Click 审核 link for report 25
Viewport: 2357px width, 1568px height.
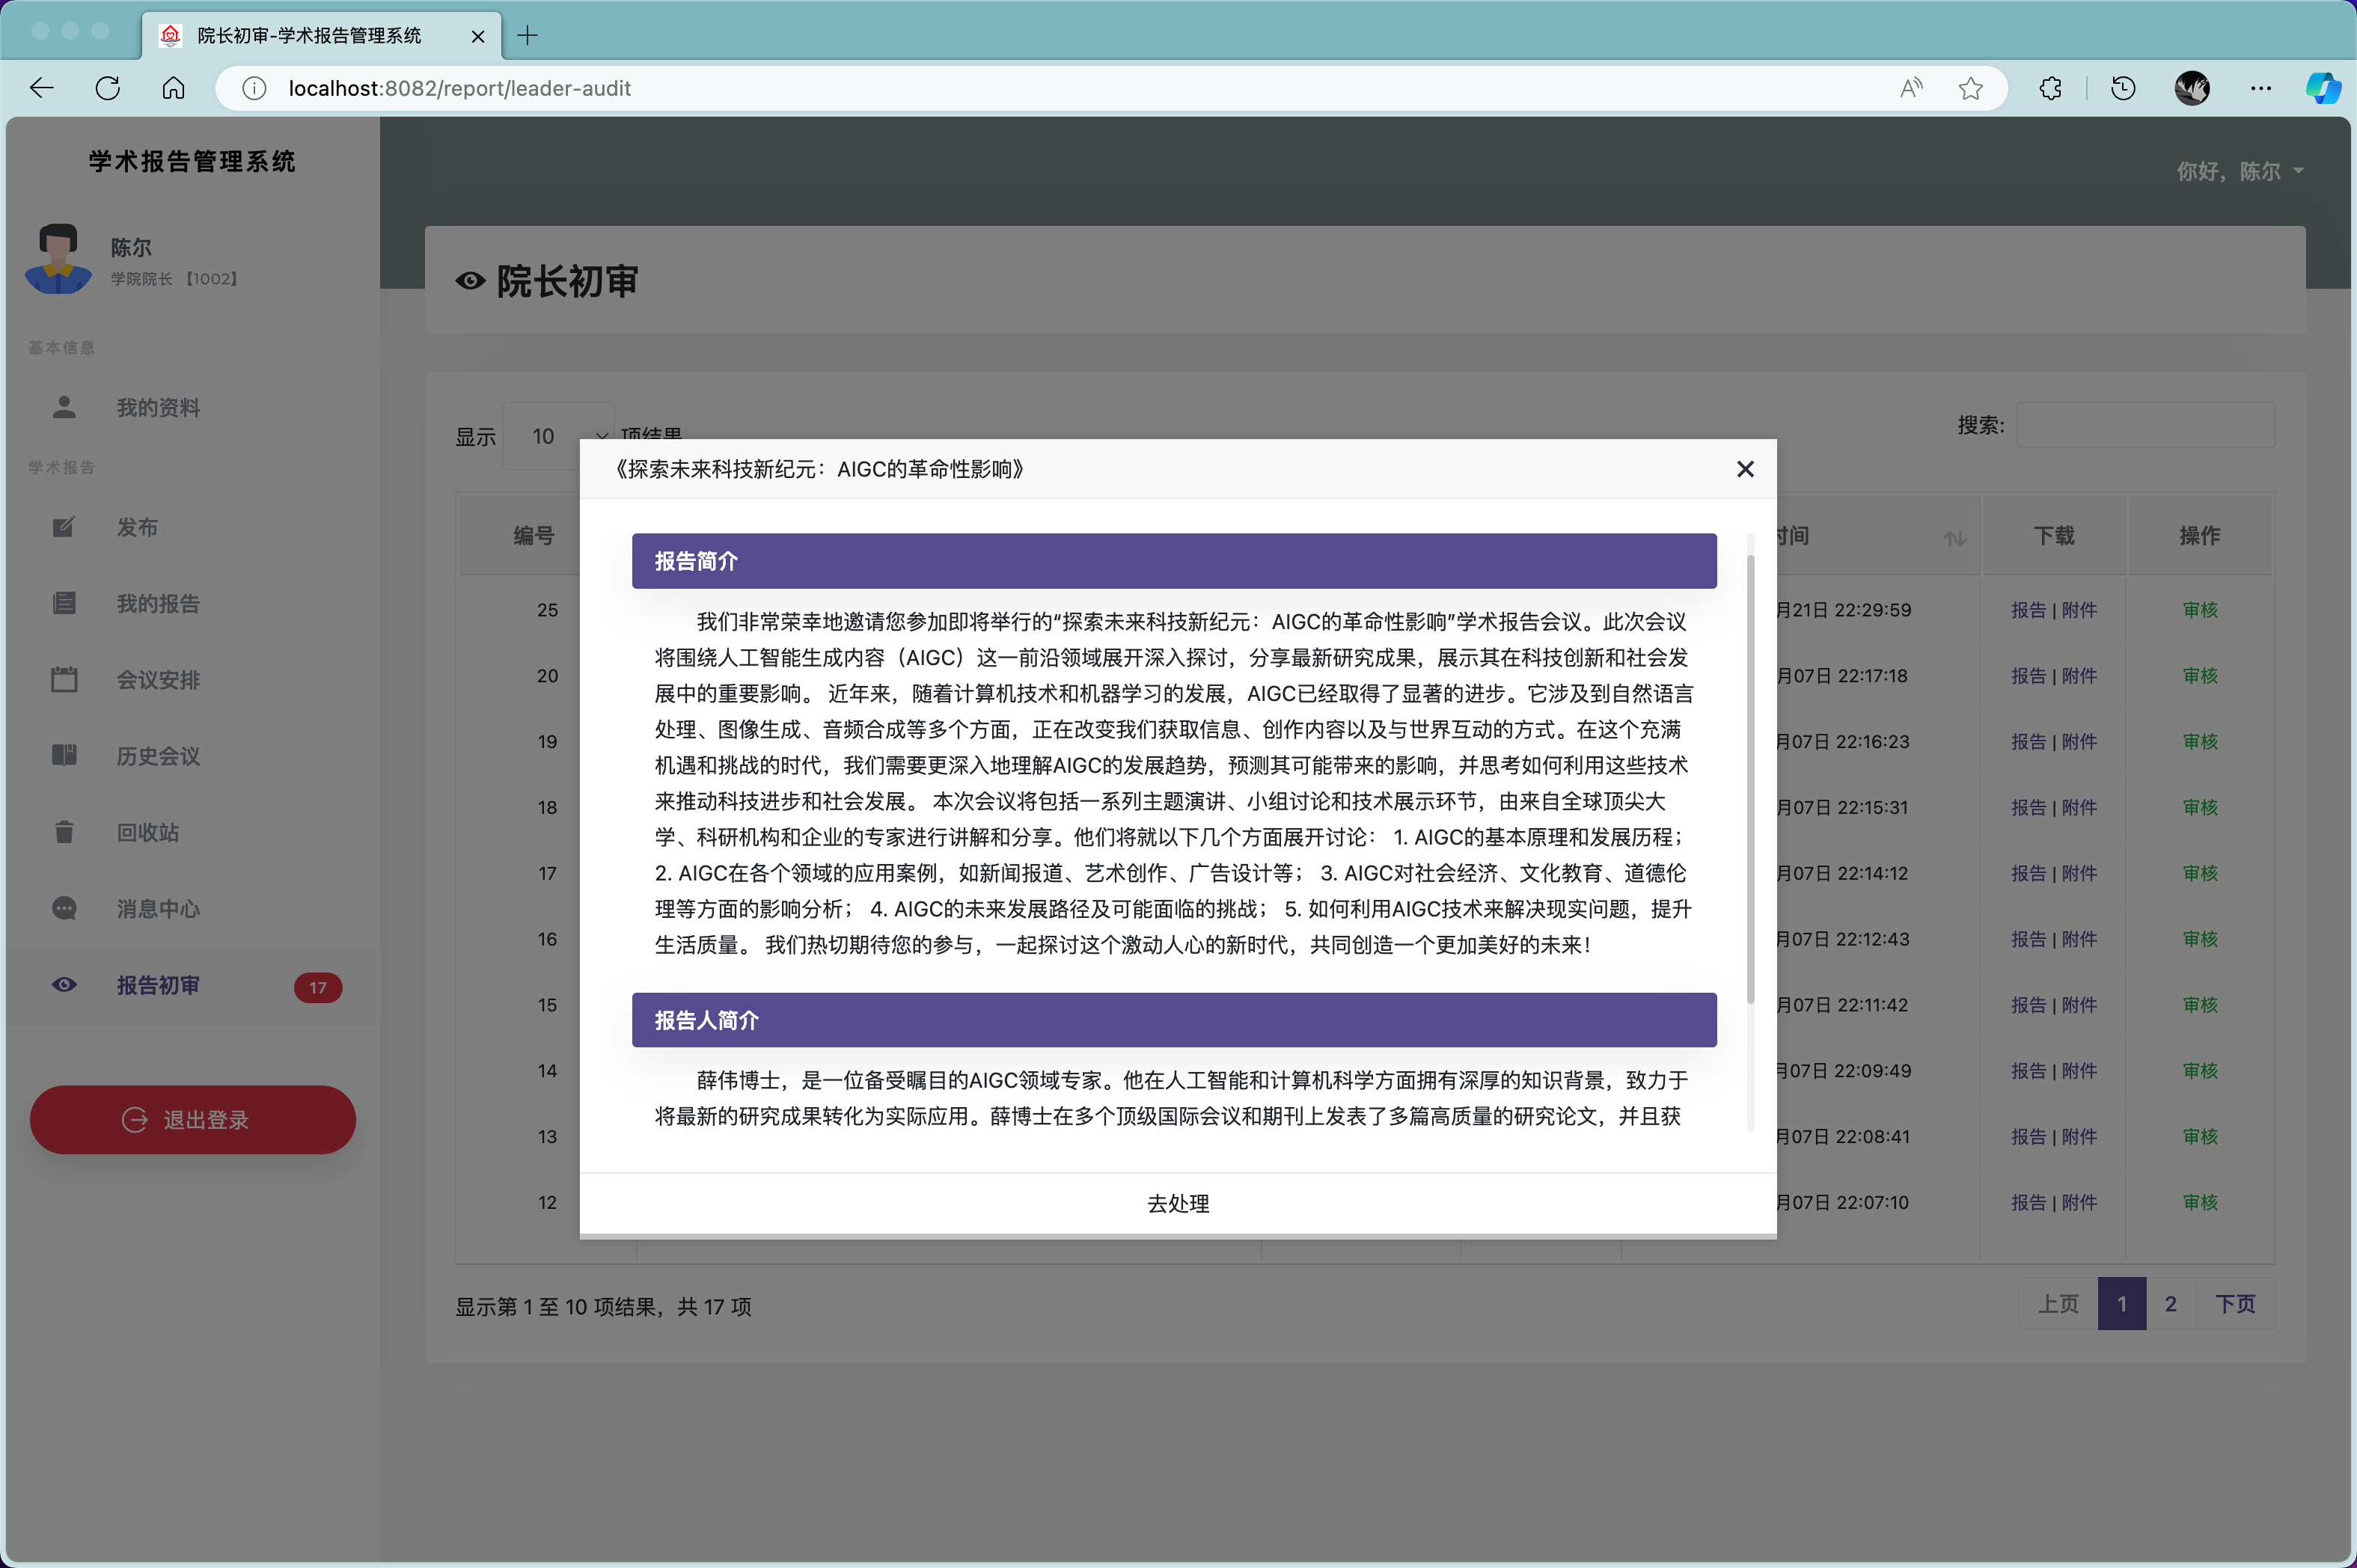click(x=2199, y=610)
